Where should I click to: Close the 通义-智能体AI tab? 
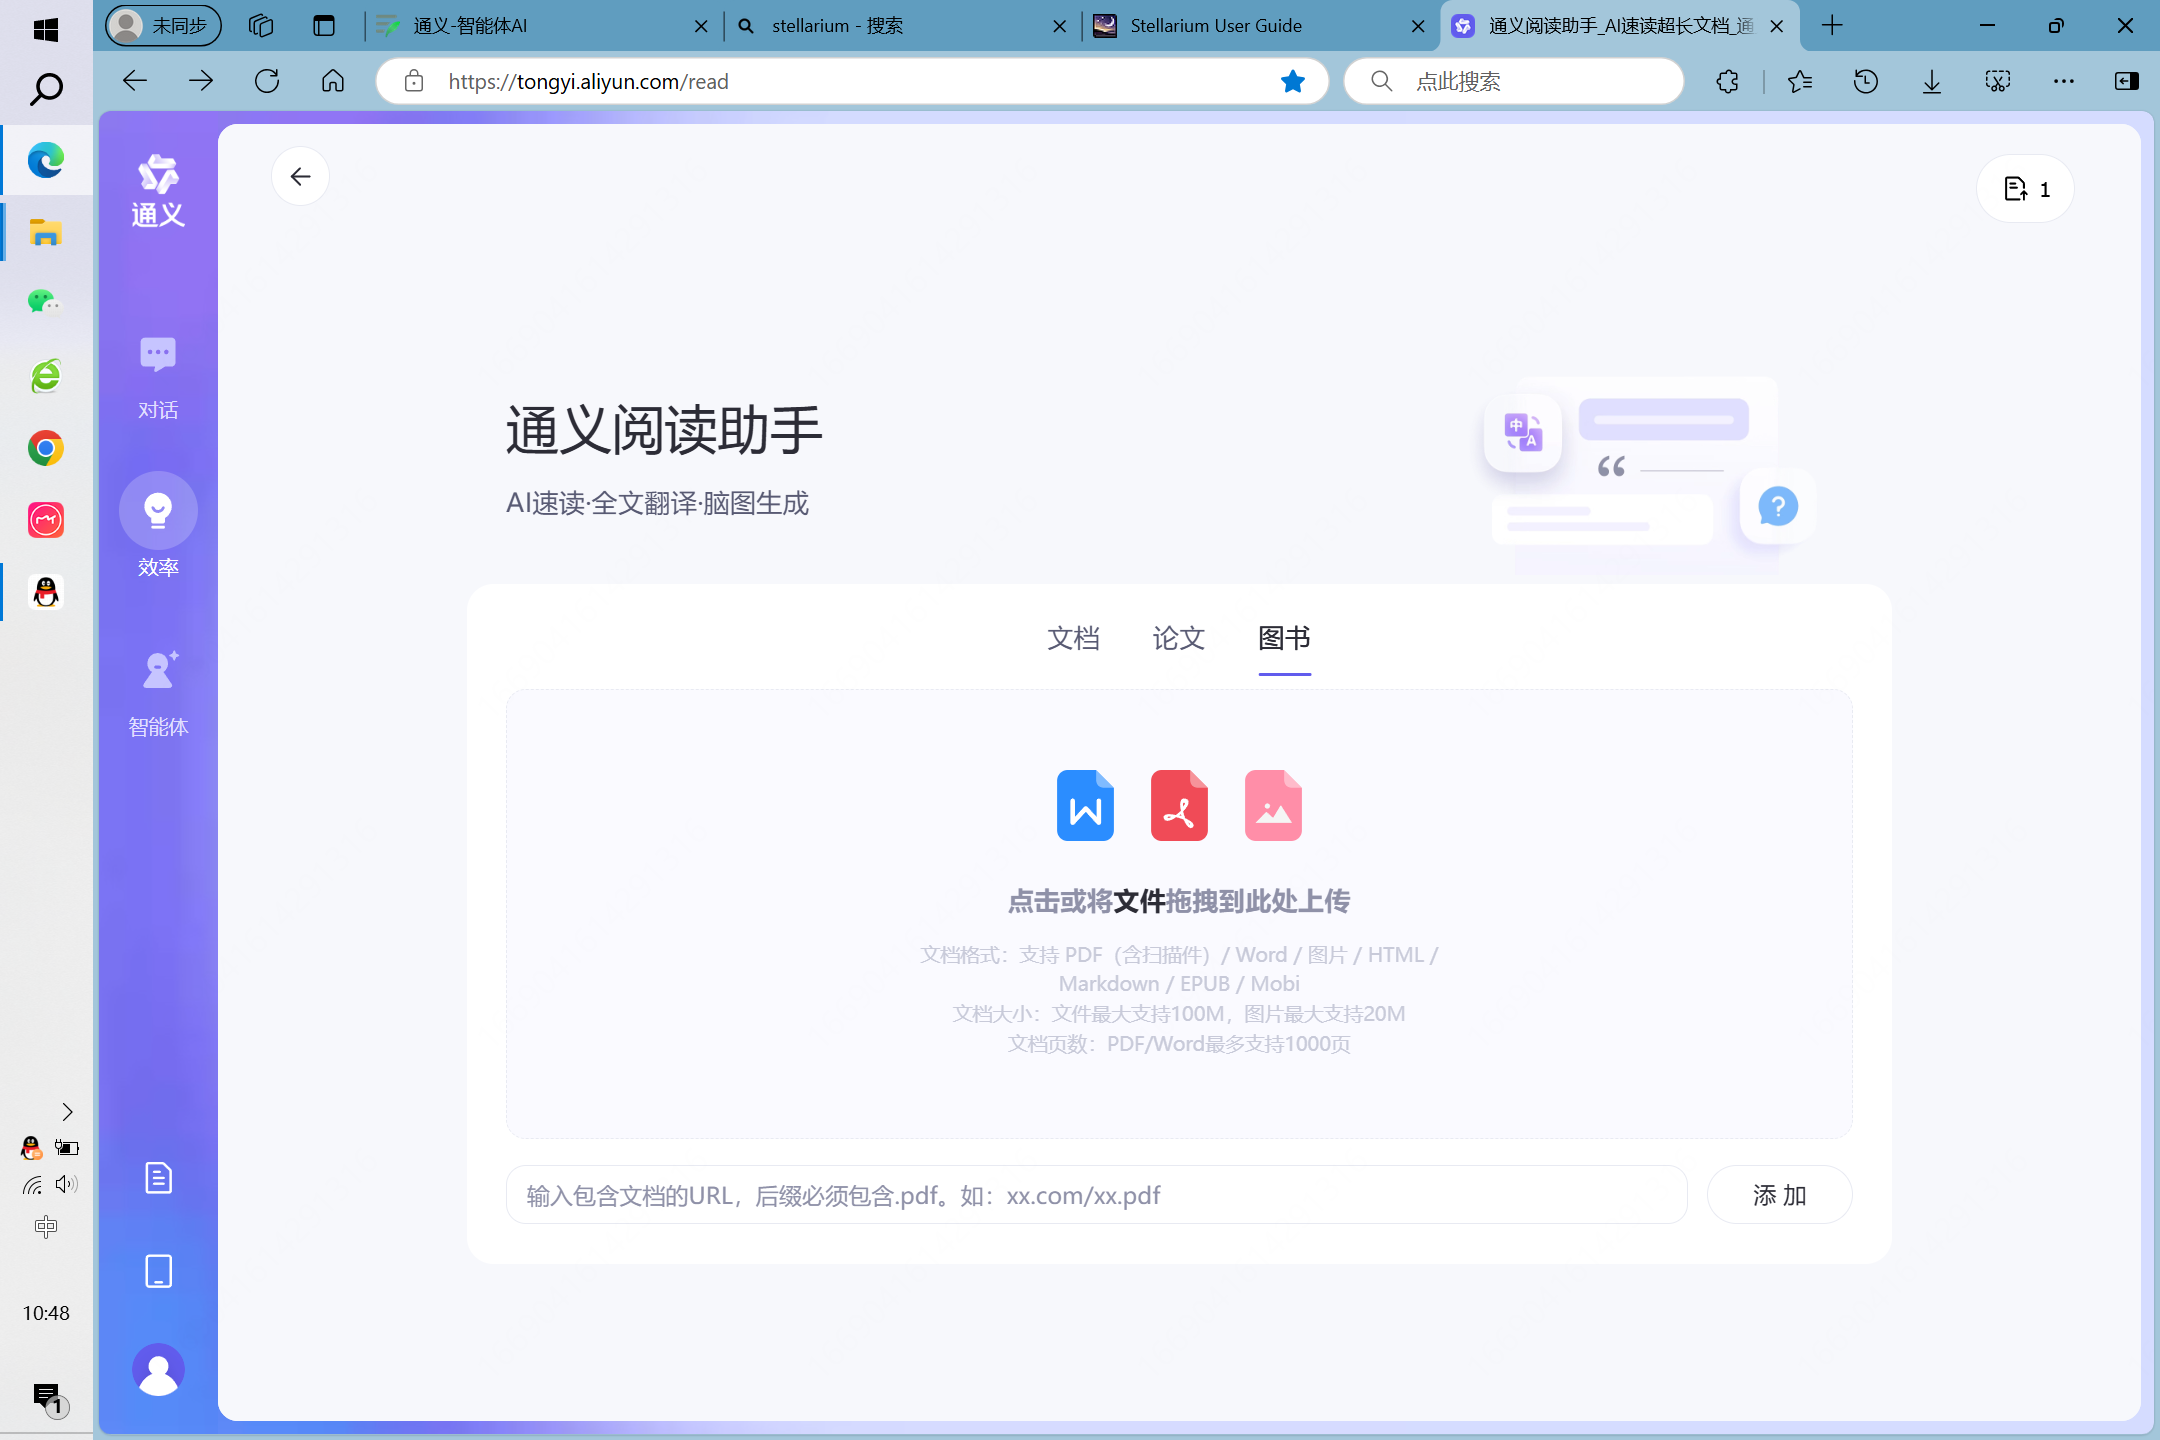pos(701,27)
